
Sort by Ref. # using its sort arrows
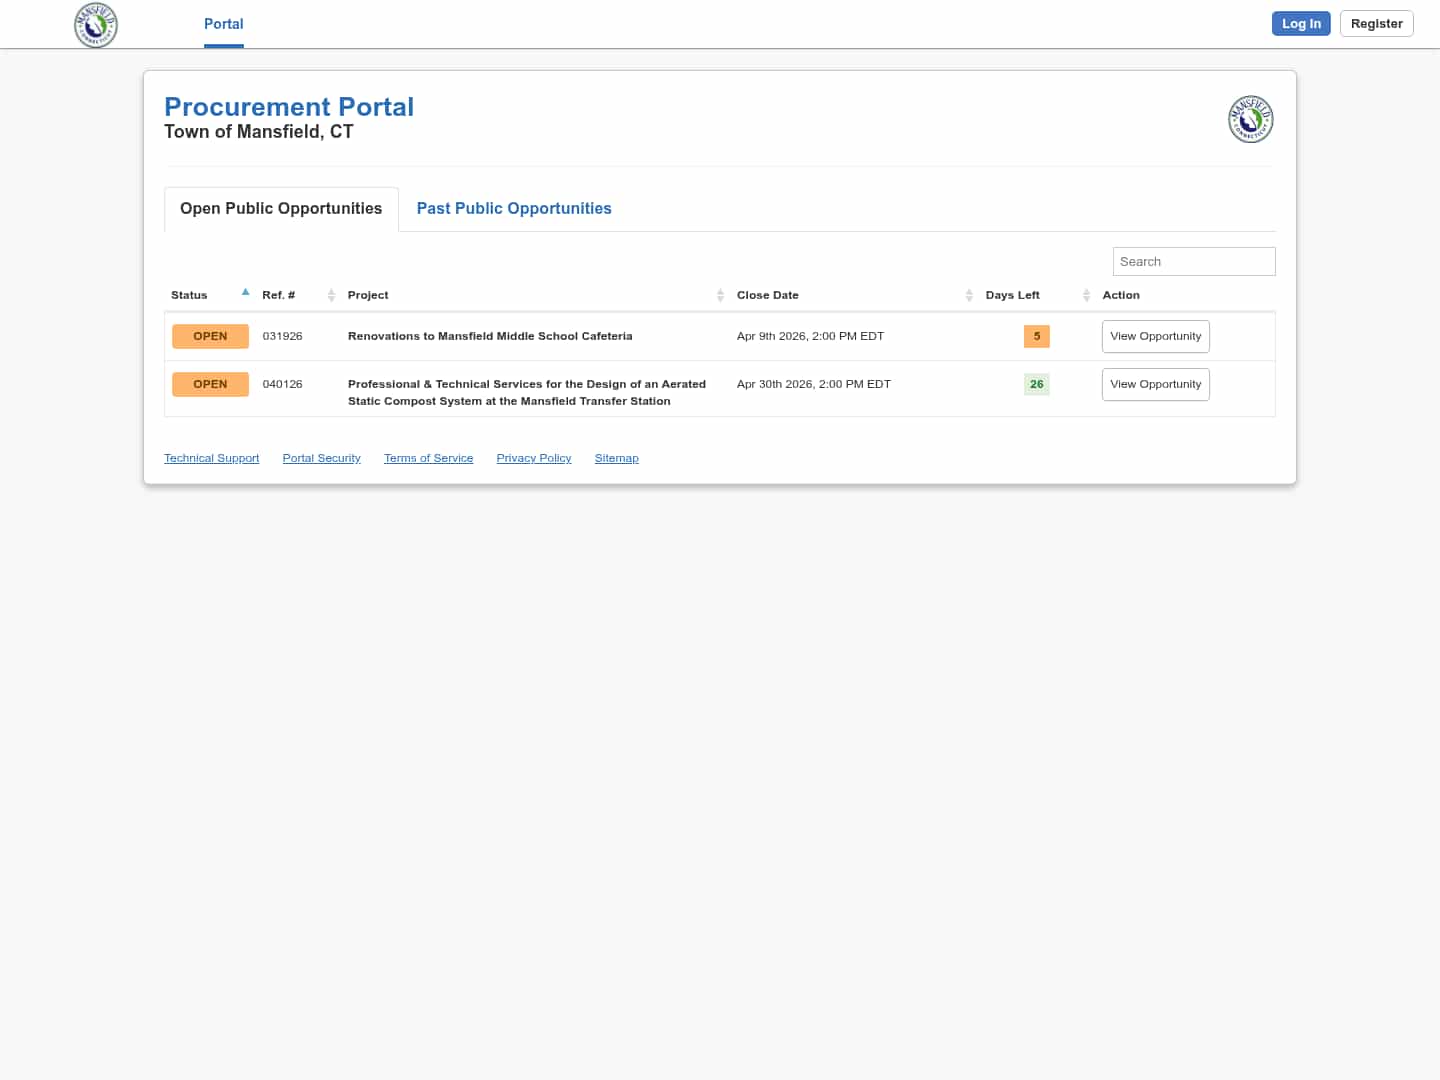(331, 295)
